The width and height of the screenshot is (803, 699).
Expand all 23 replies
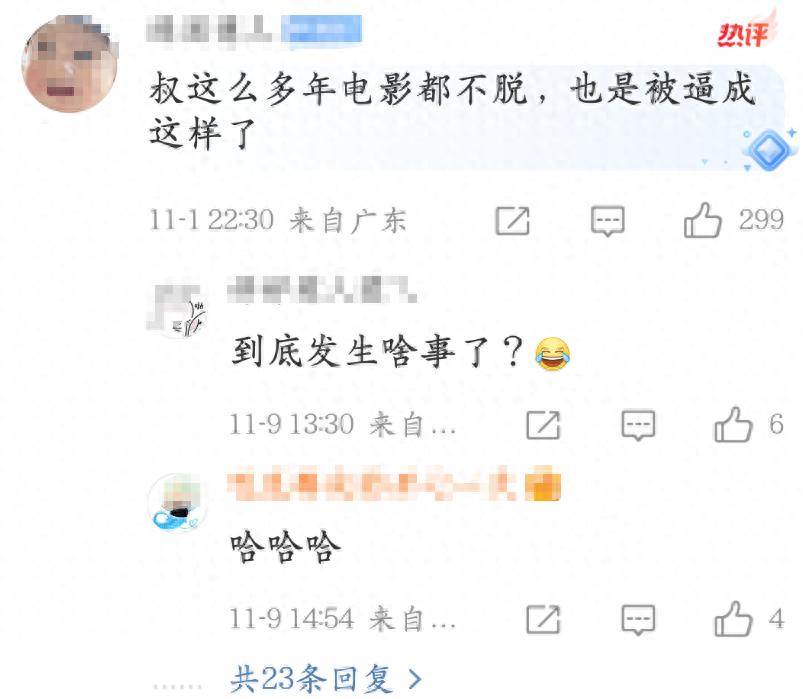click(326, 679)
